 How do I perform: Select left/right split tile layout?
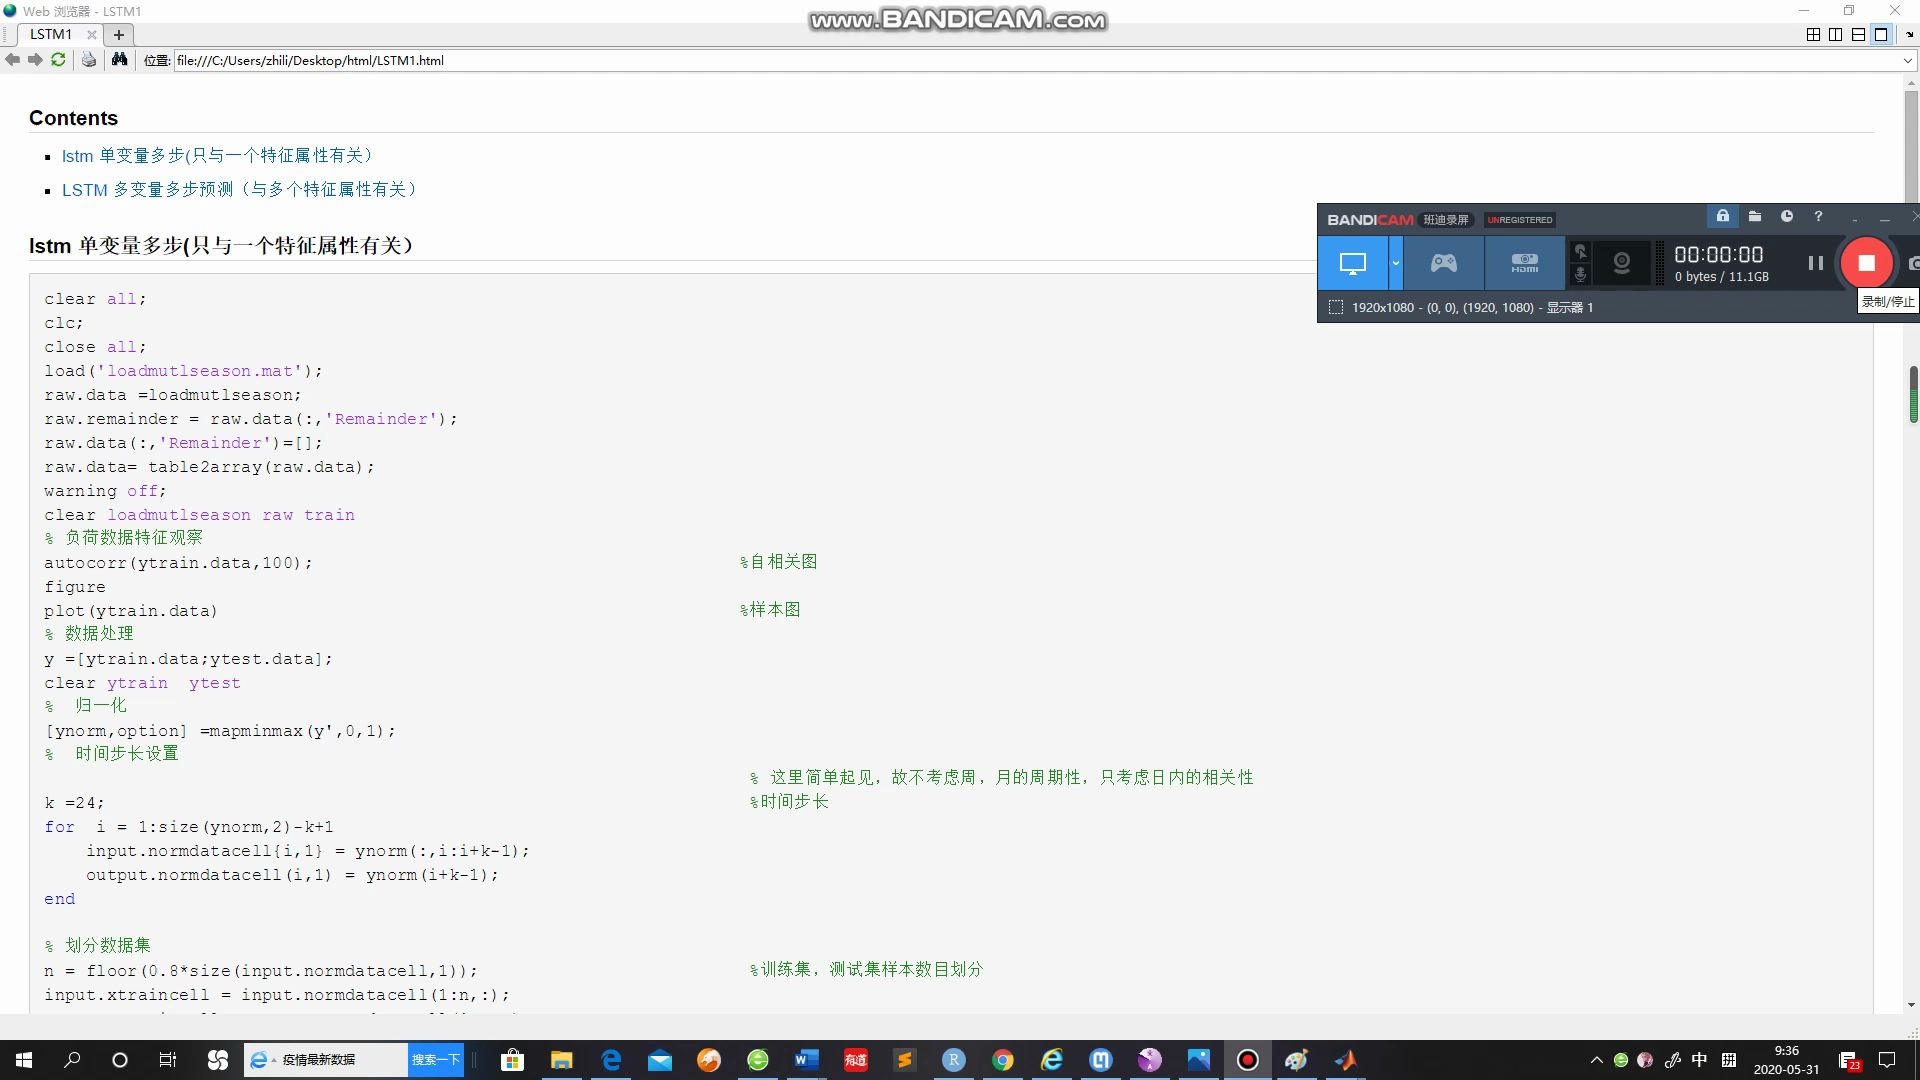point(1835,34)
